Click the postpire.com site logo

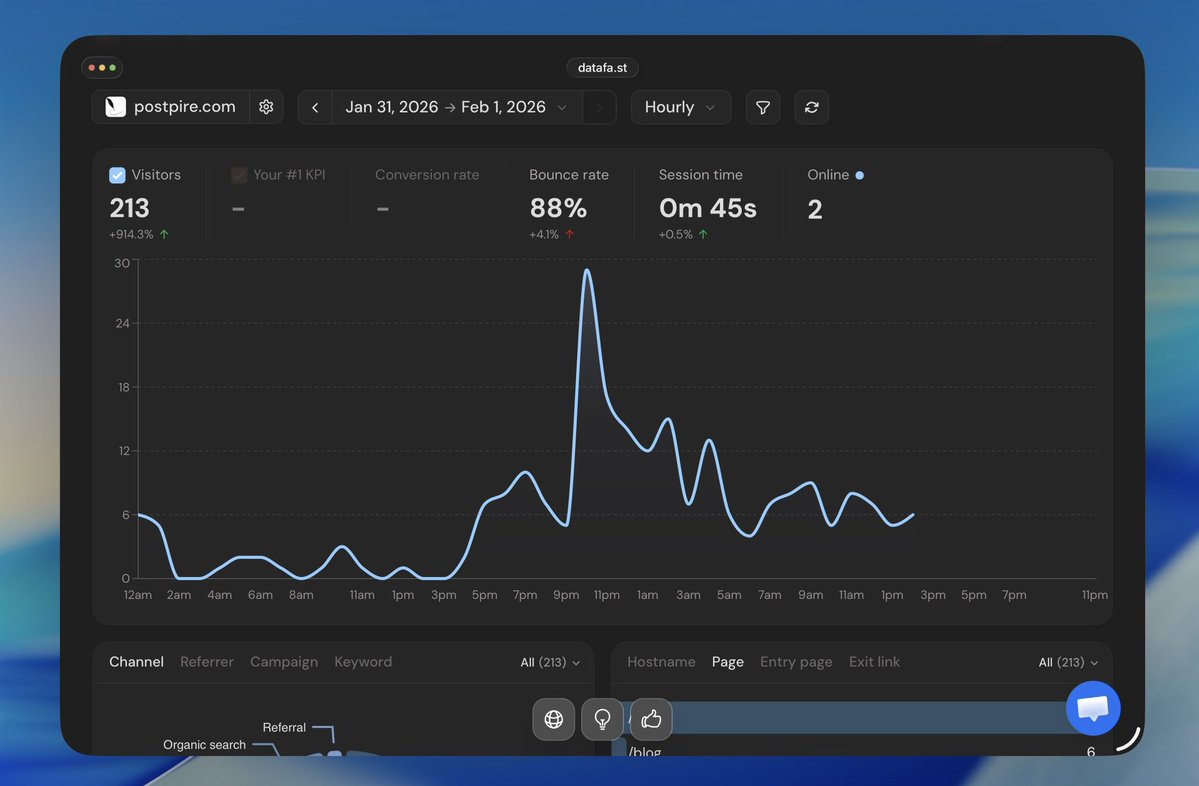[x=115, y=106]
